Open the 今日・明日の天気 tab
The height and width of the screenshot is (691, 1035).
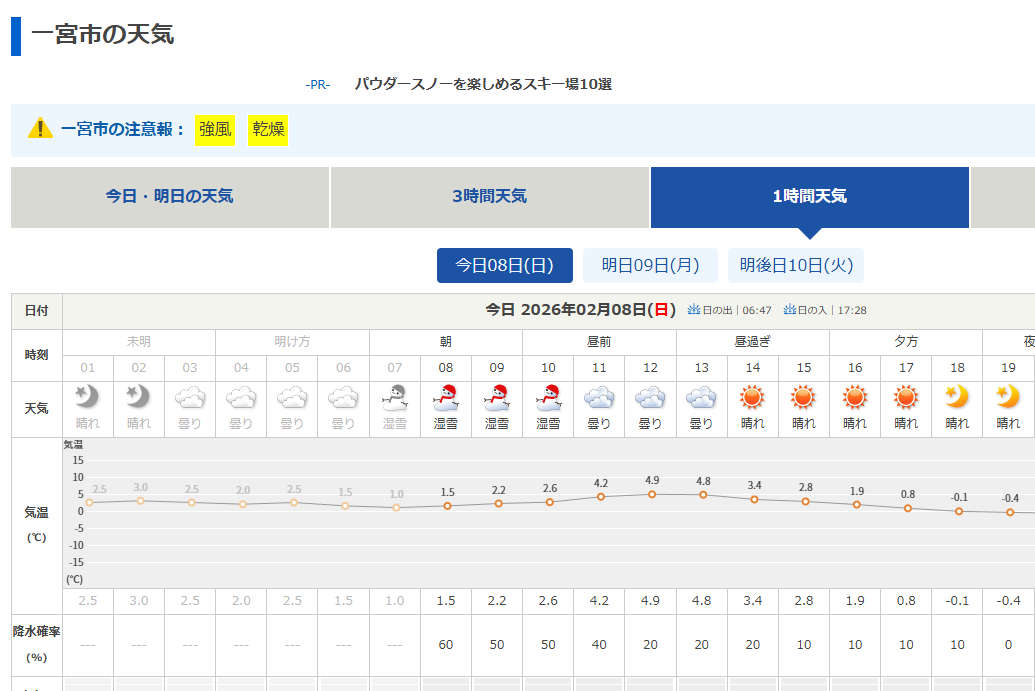click(170, 197)
